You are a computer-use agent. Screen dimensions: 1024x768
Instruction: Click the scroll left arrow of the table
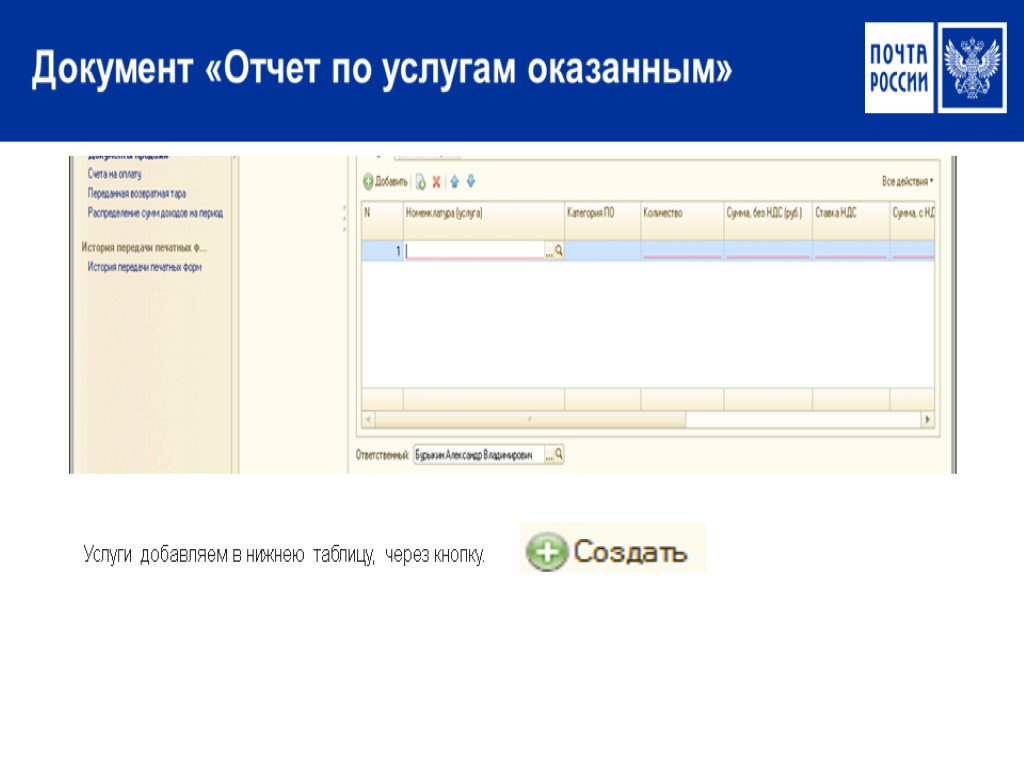368,419
